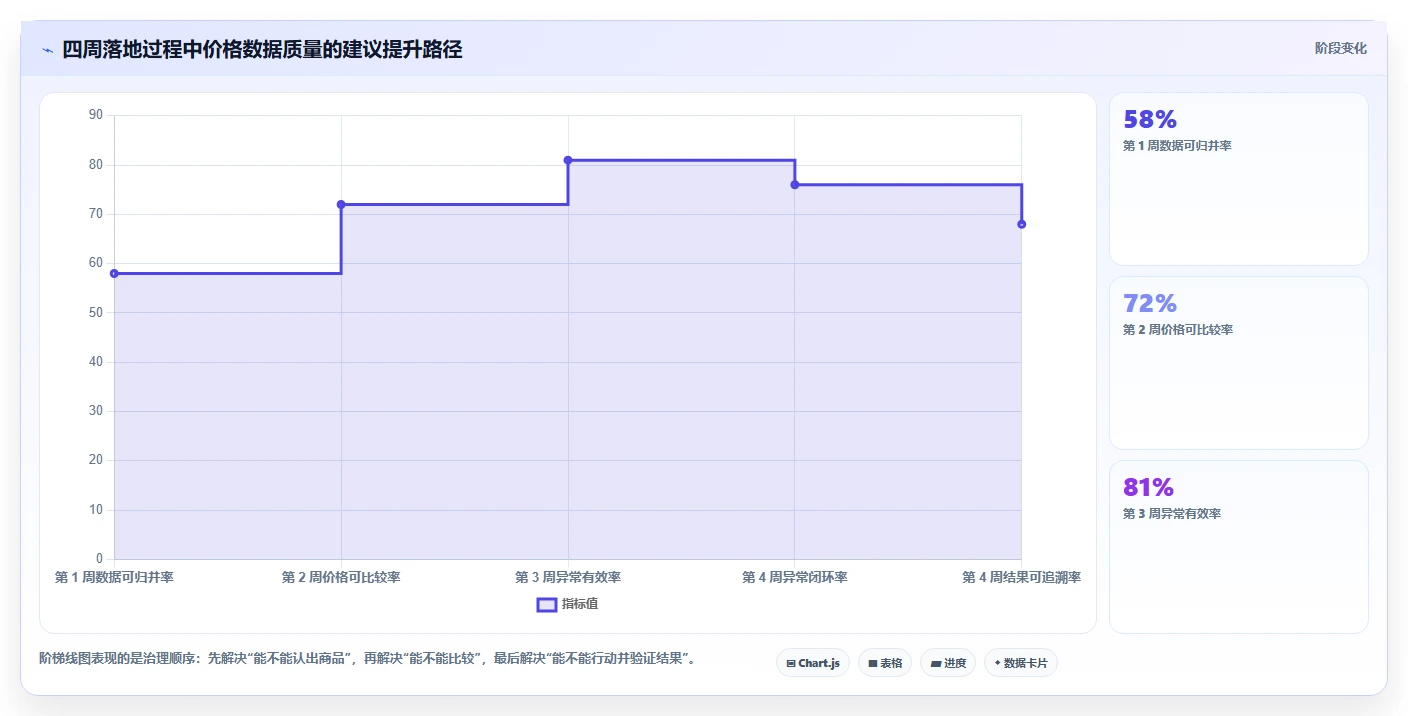
Task: Click the data point at value 58
Action: point(114,273)
